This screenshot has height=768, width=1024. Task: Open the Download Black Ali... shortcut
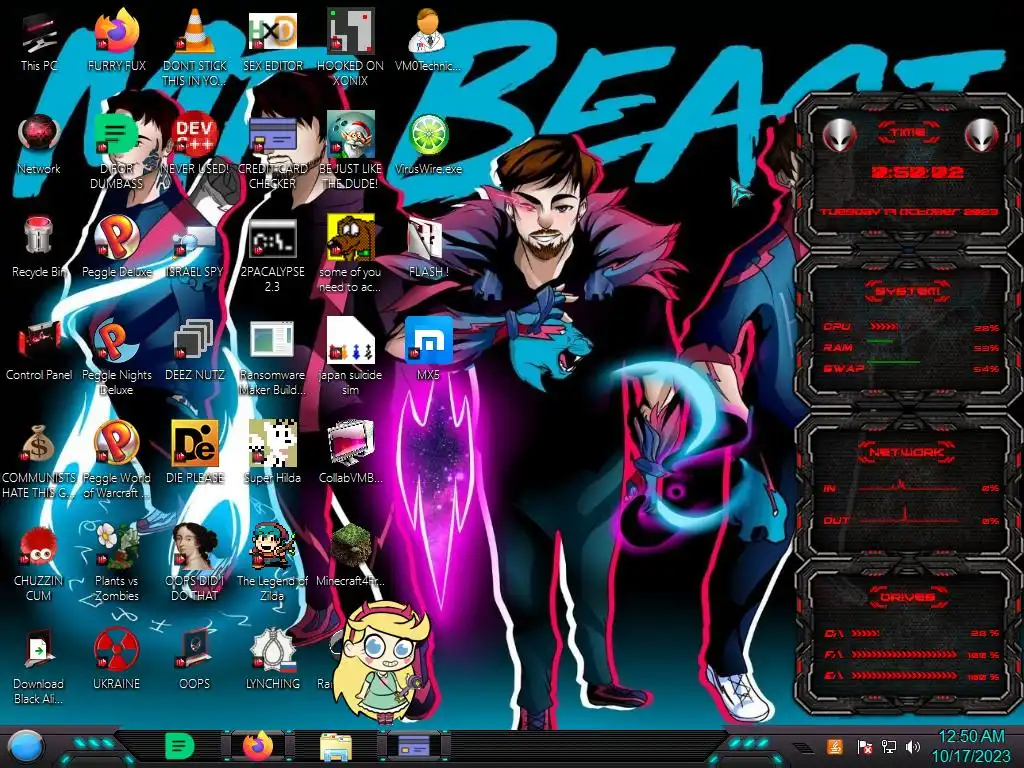click(x=39, y=667)
